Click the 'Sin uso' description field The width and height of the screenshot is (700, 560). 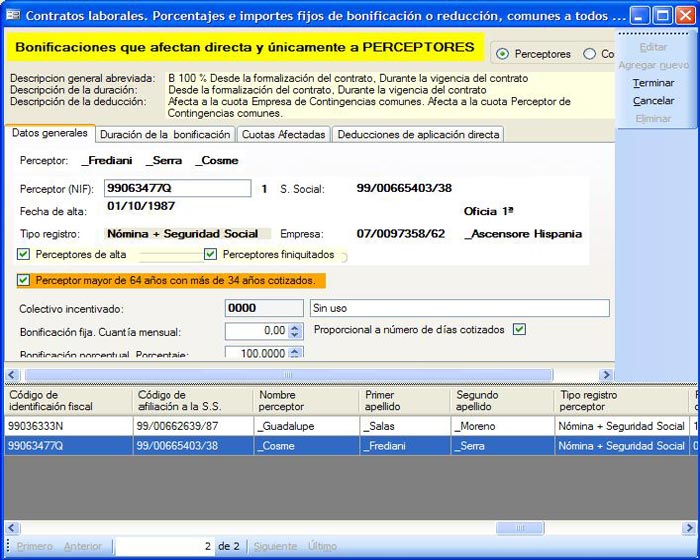[x=458, y=309]
